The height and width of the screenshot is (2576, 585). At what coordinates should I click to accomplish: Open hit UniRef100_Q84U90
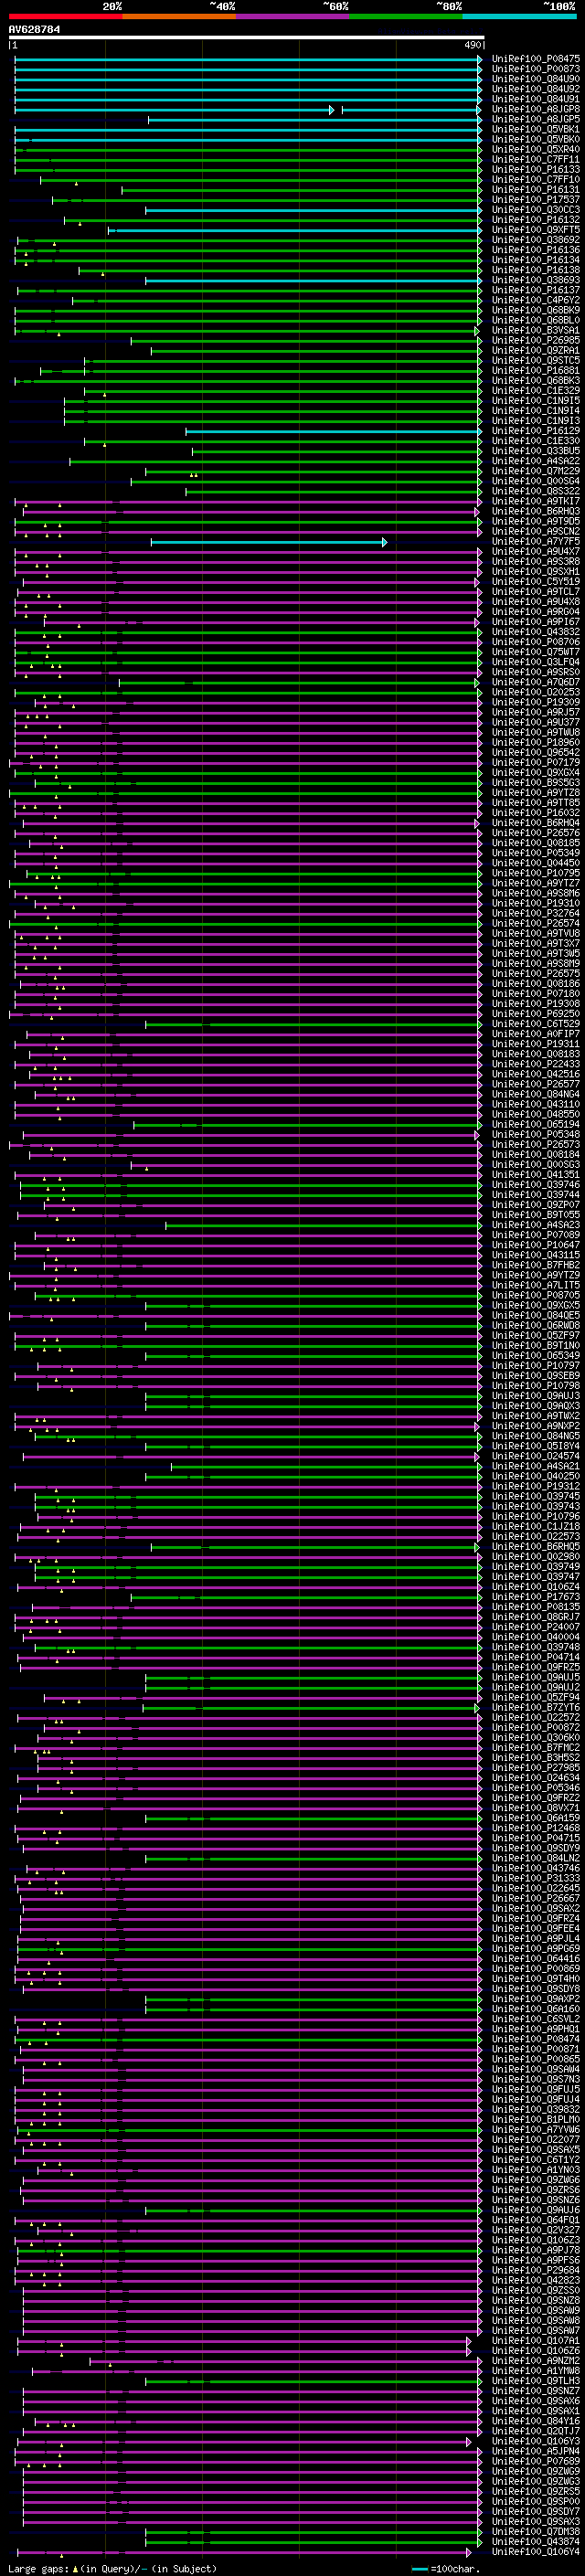pyautogui.click(x=536, y=79)
